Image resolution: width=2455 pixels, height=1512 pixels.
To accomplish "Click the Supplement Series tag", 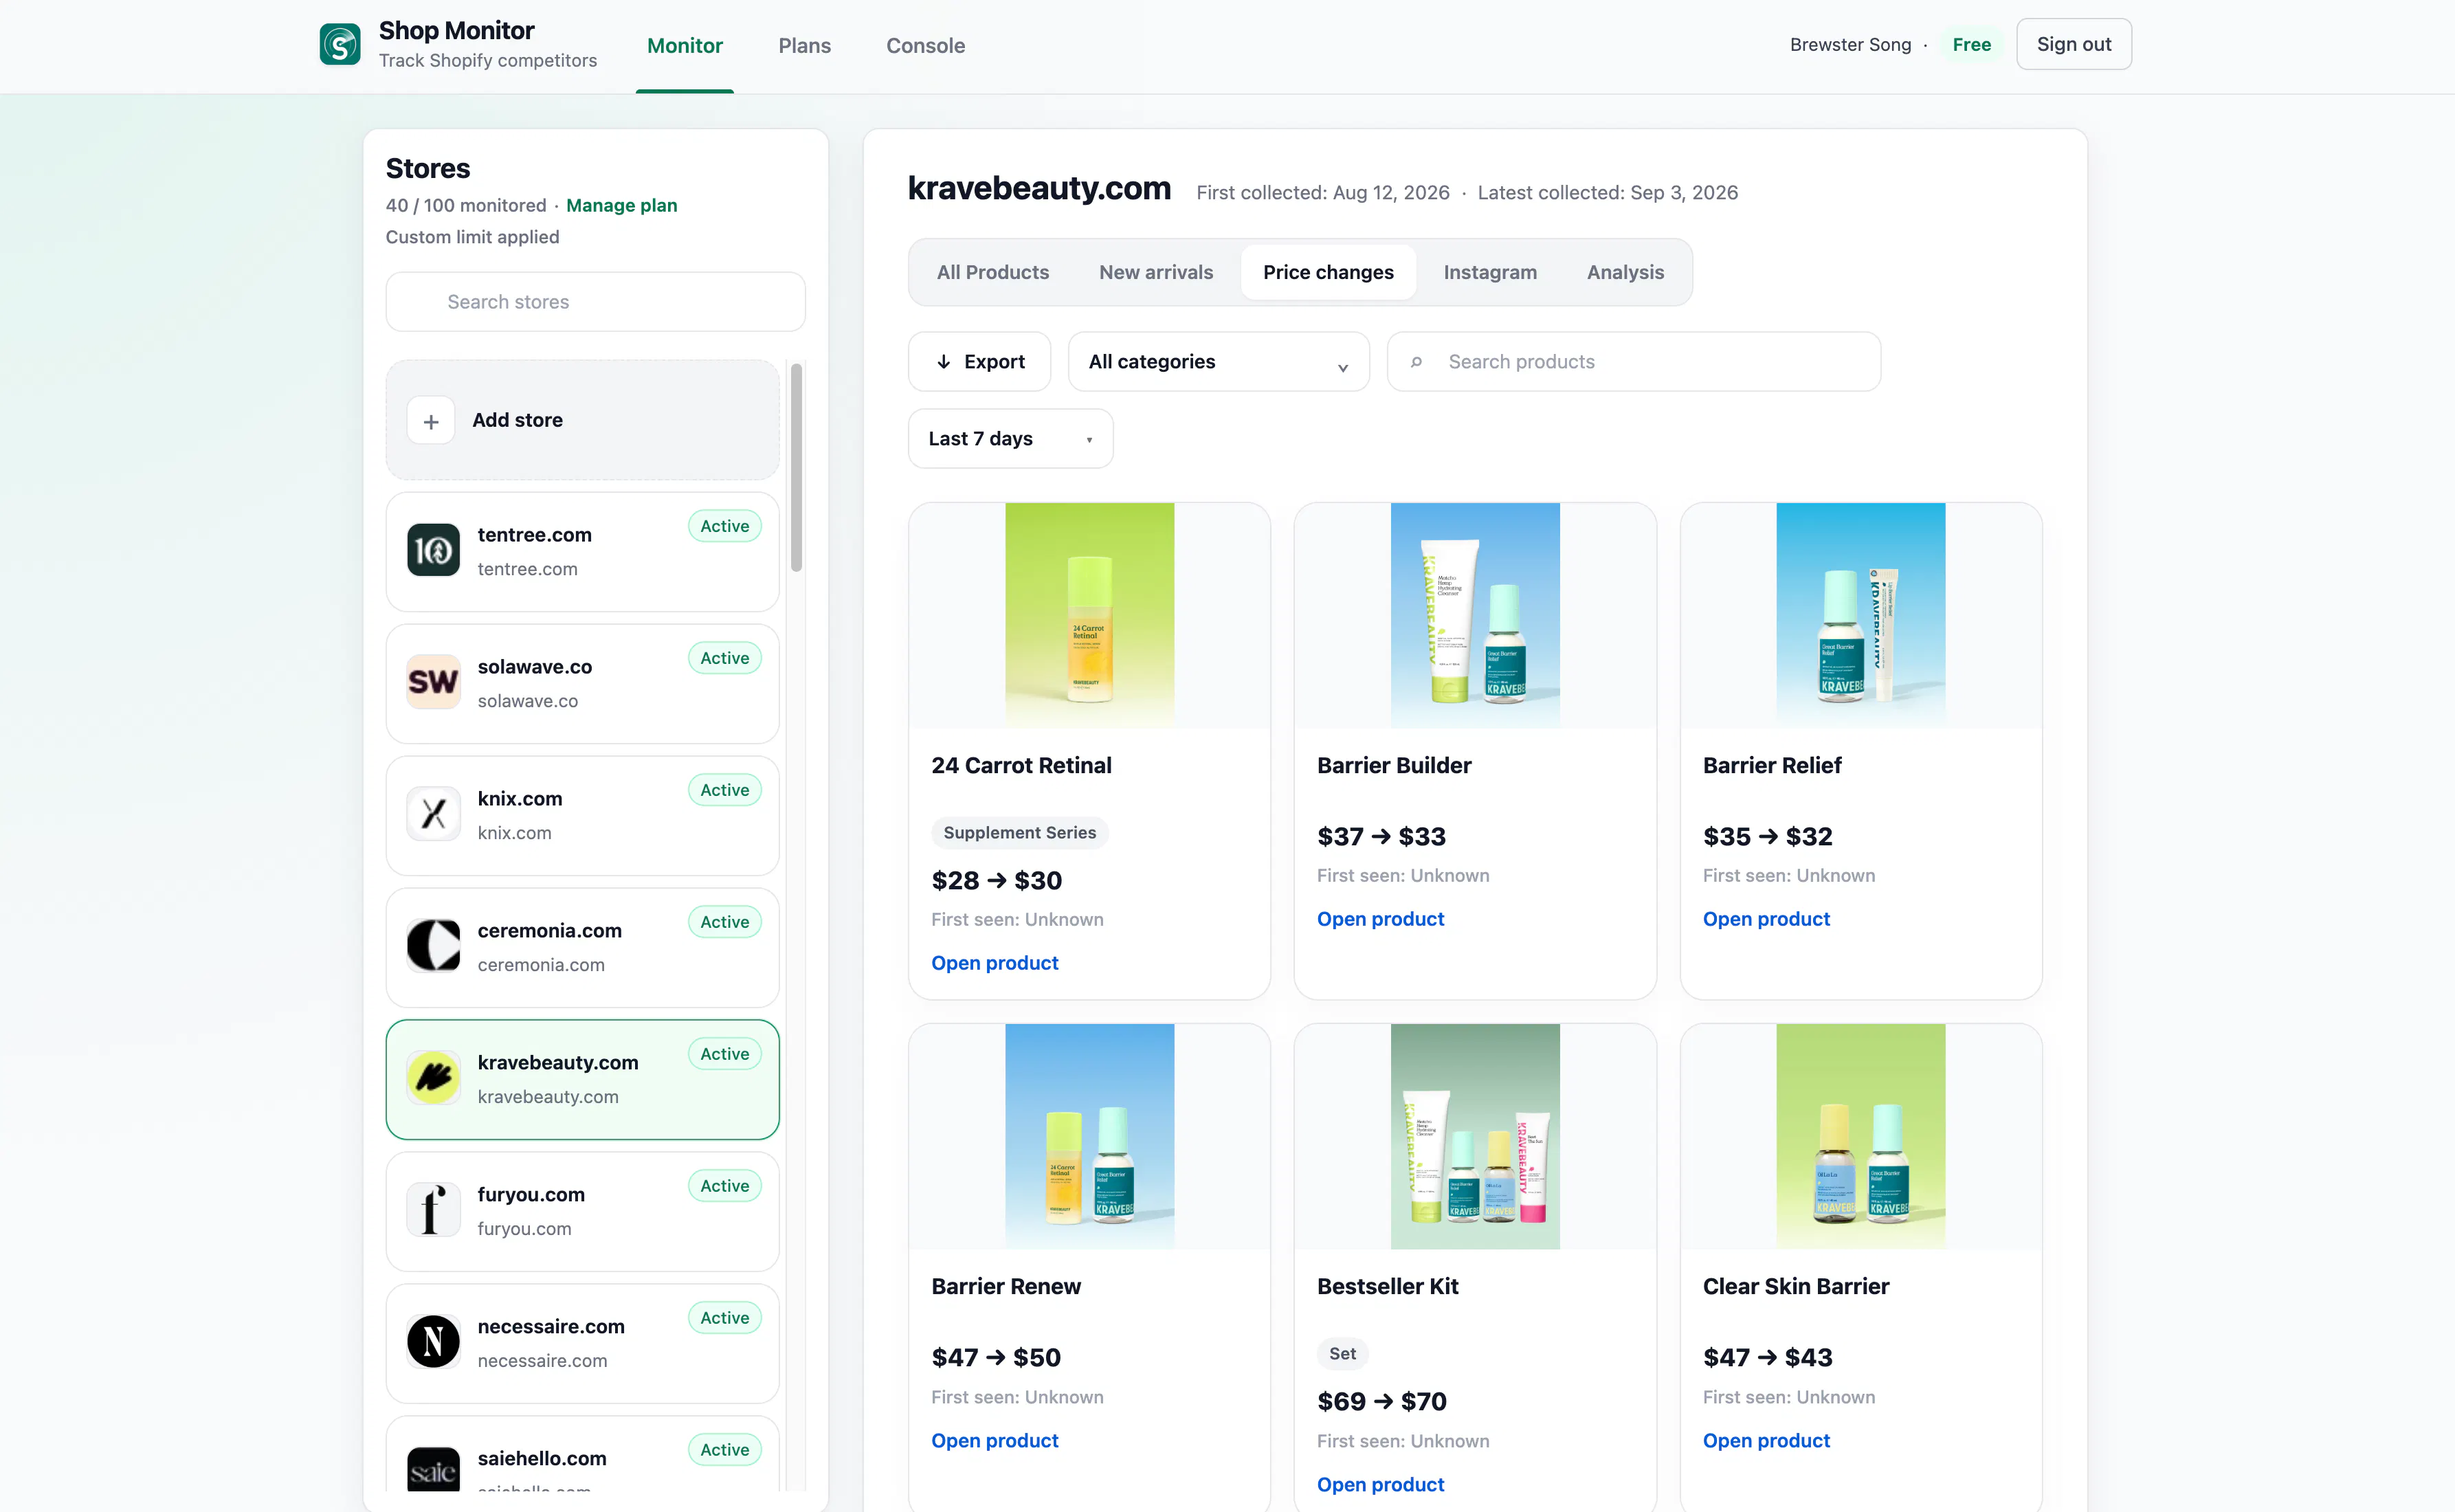I will (x=1019, y=833).
